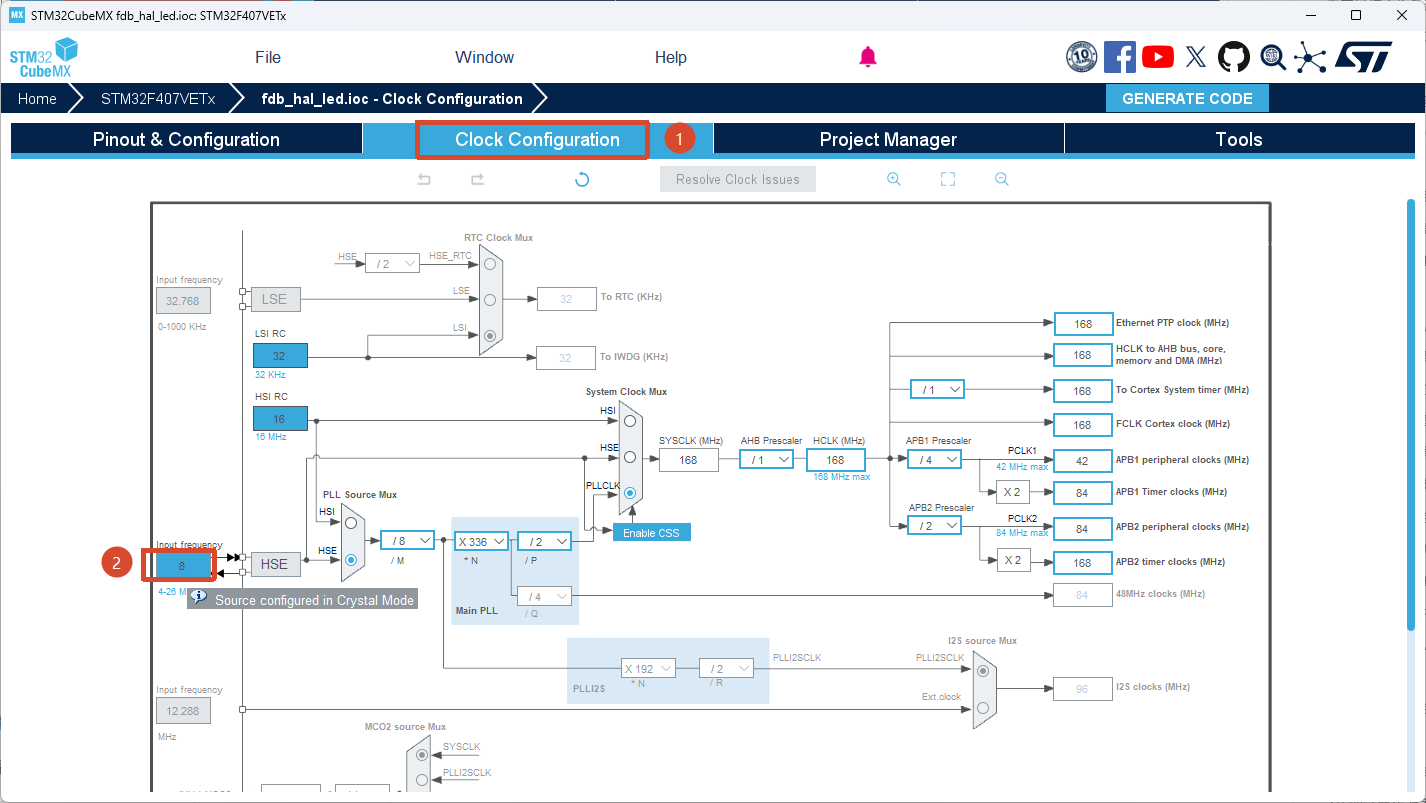Zoom out of the clock diagram
This screenshot has width=1426, height=803.
(1001, 179)
